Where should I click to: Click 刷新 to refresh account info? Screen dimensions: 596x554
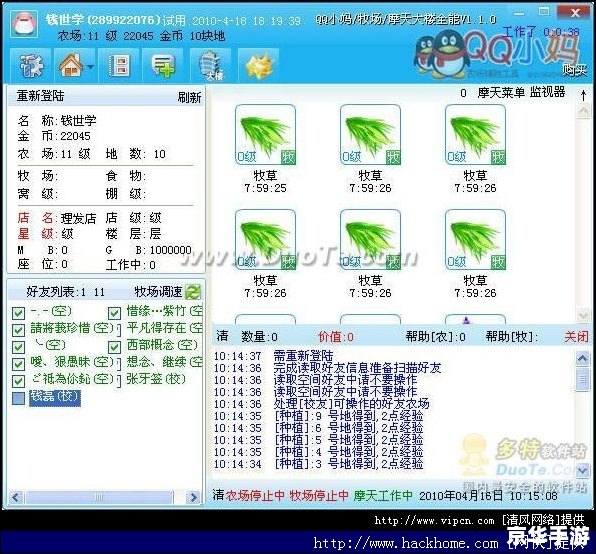189,97
